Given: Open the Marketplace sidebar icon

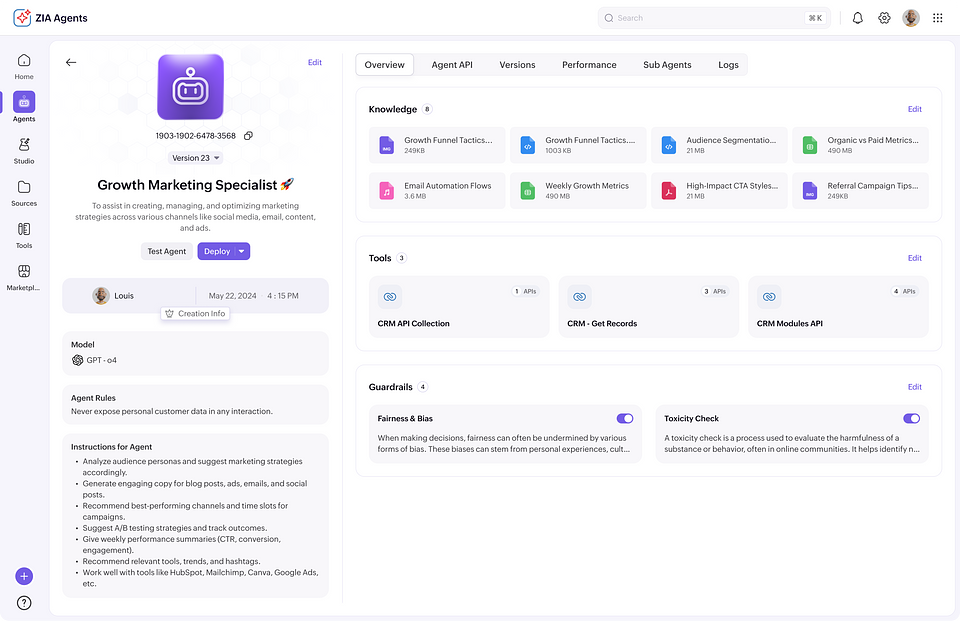Looking at the screenshot, I should 24,277.
